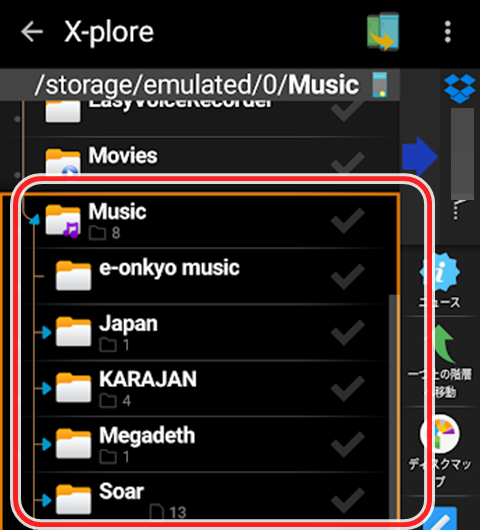This screenshot has width=480, height=530.
Task: Collapse the Music folder tree arrow
Action: [34, 220]
